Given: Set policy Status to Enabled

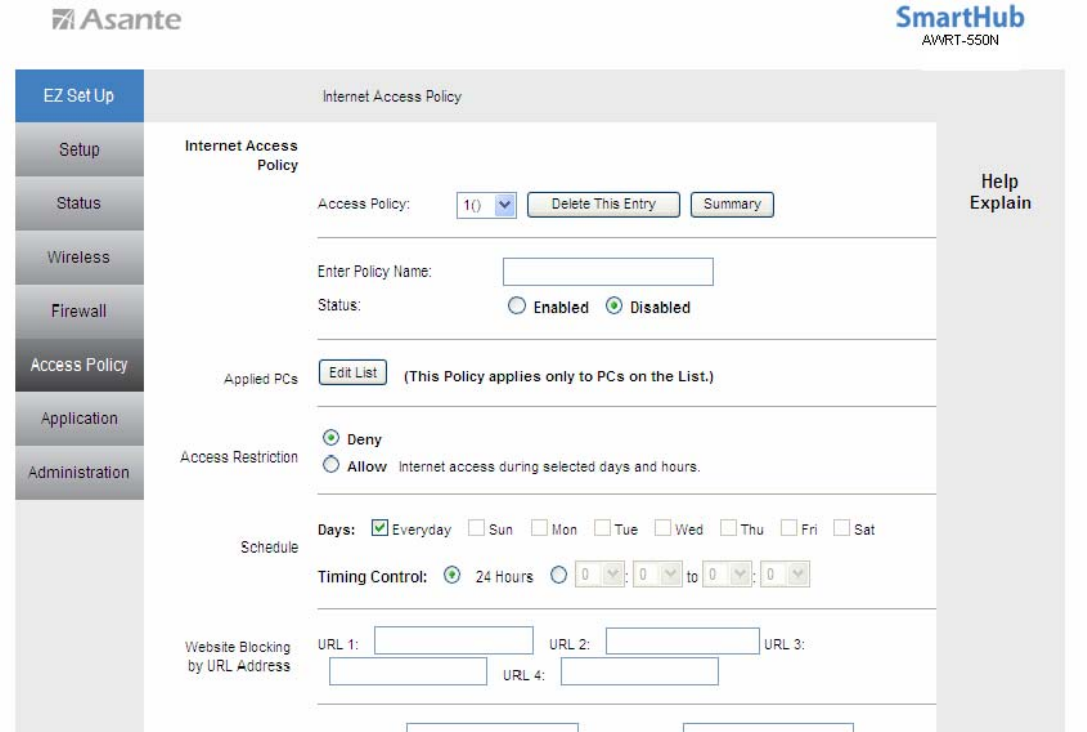Looking at the screenshot, I should (517, 307).
